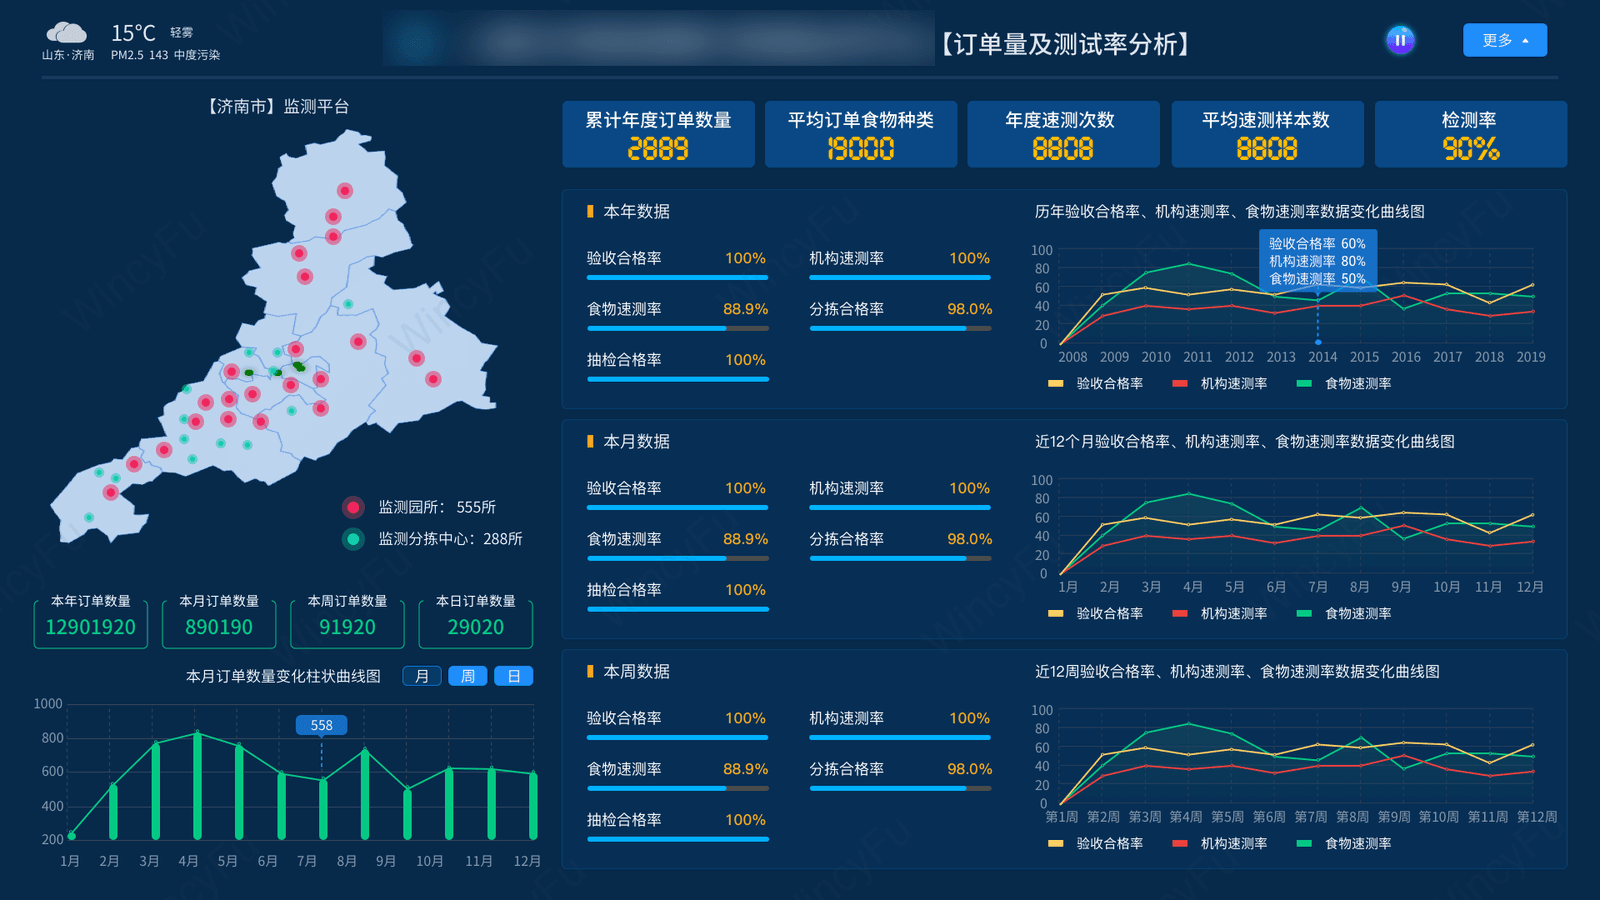The width and height of the screenshot is (1600, 900).
Task: Toggle 食物速测率 legend in 12-week chart
Action: (1344, 843)
